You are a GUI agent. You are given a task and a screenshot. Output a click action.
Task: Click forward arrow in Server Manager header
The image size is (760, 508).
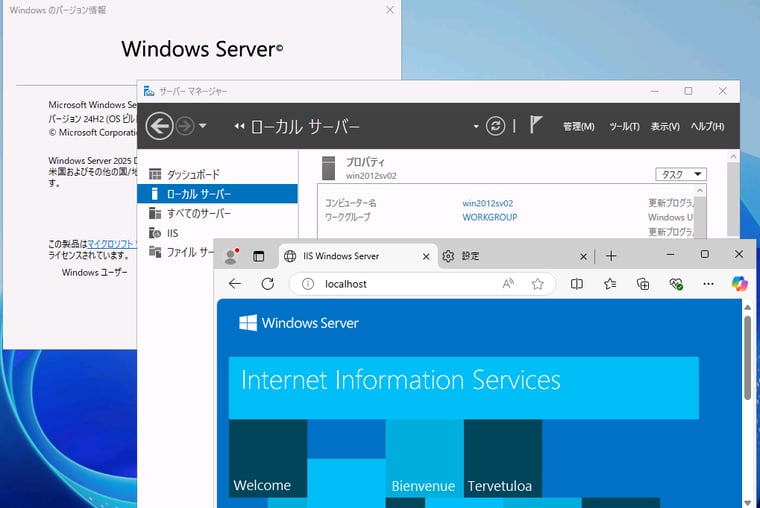click(x=185, y=126)
